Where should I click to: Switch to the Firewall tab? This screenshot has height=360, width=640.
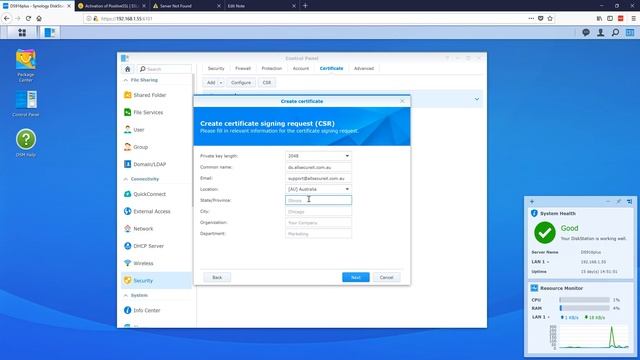(x=243, y=69)
